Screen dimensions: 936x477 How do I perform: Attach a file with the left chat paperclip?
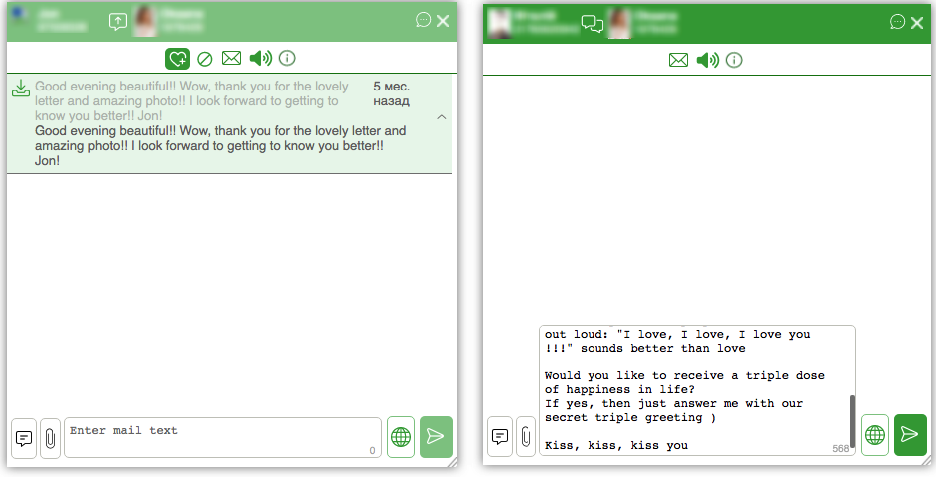(50, 439)
